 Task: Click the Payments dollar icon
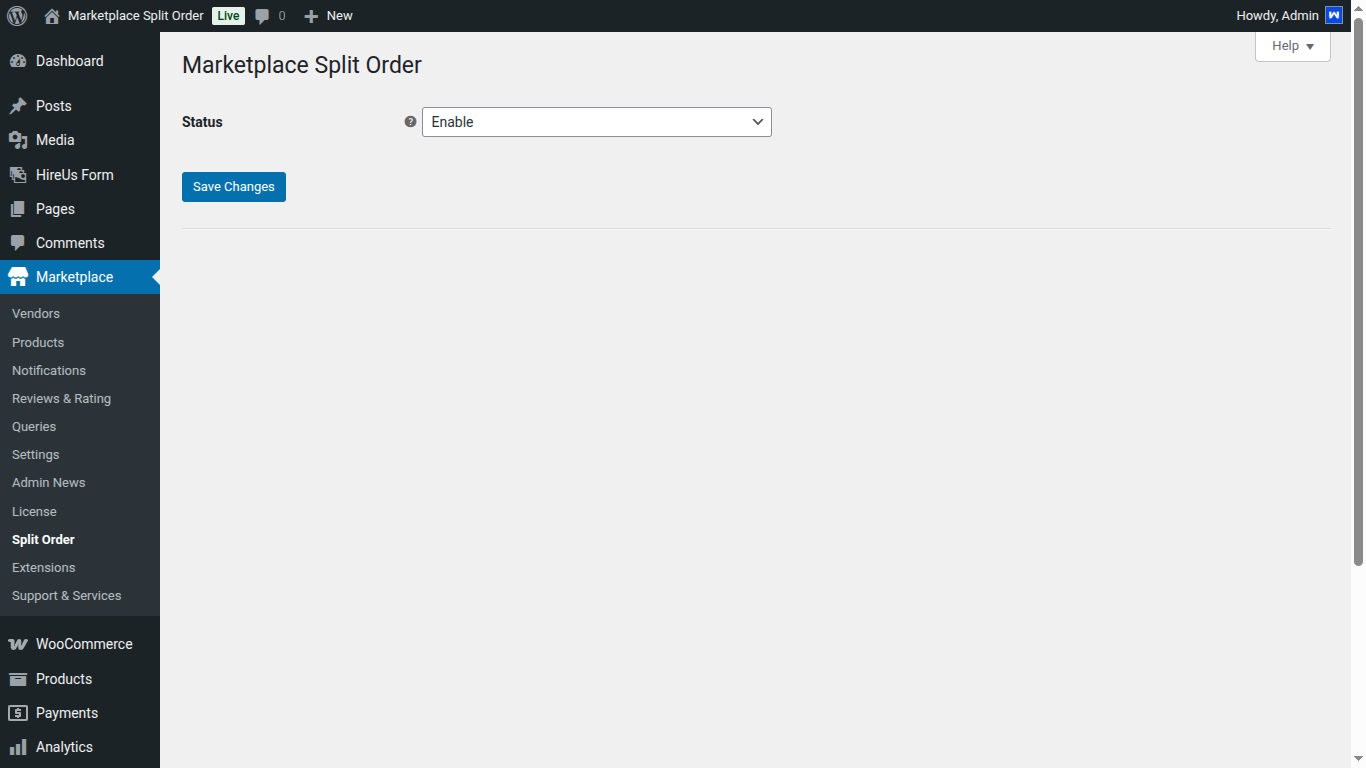click(x=20, y=712)
